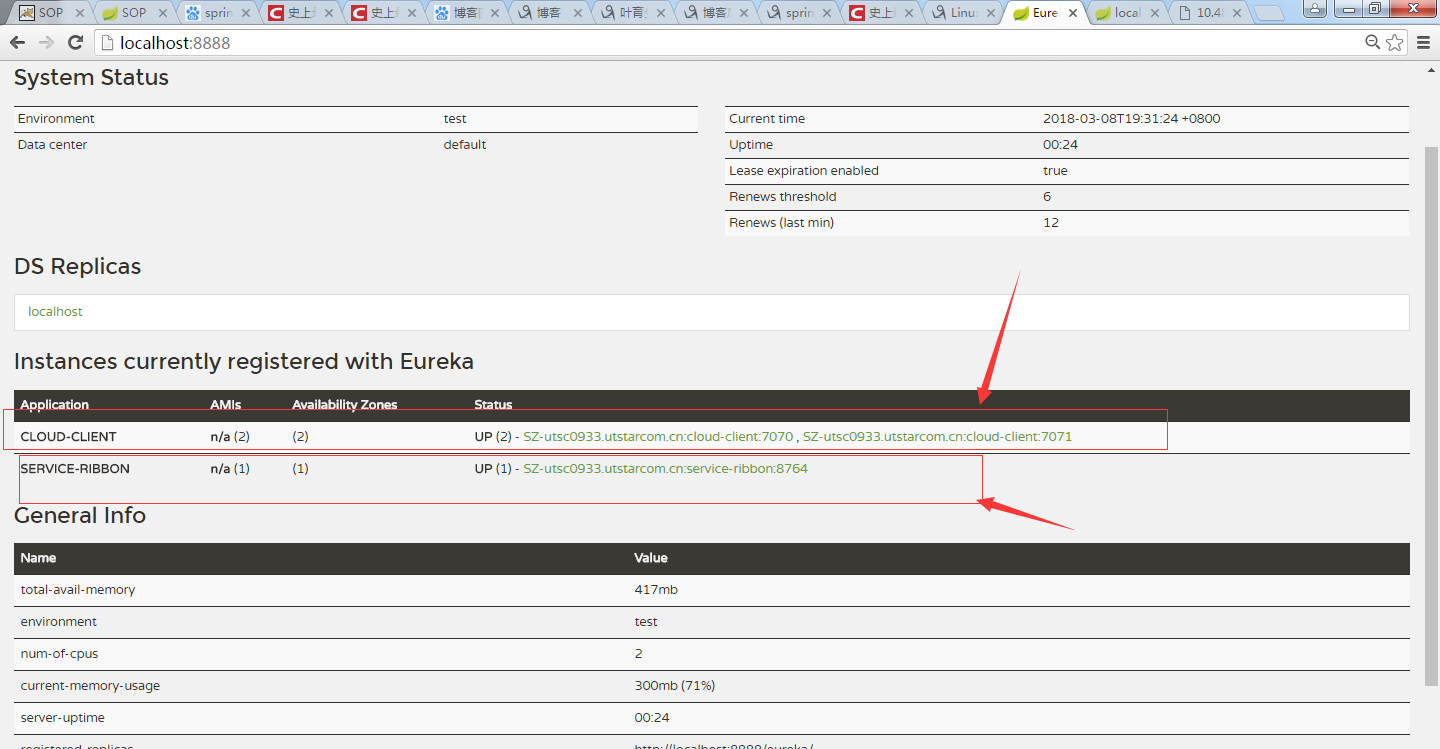Screen dimensions: 1440x749
Task: Click the server-uptime row name
Action: (x=62, y=718)
